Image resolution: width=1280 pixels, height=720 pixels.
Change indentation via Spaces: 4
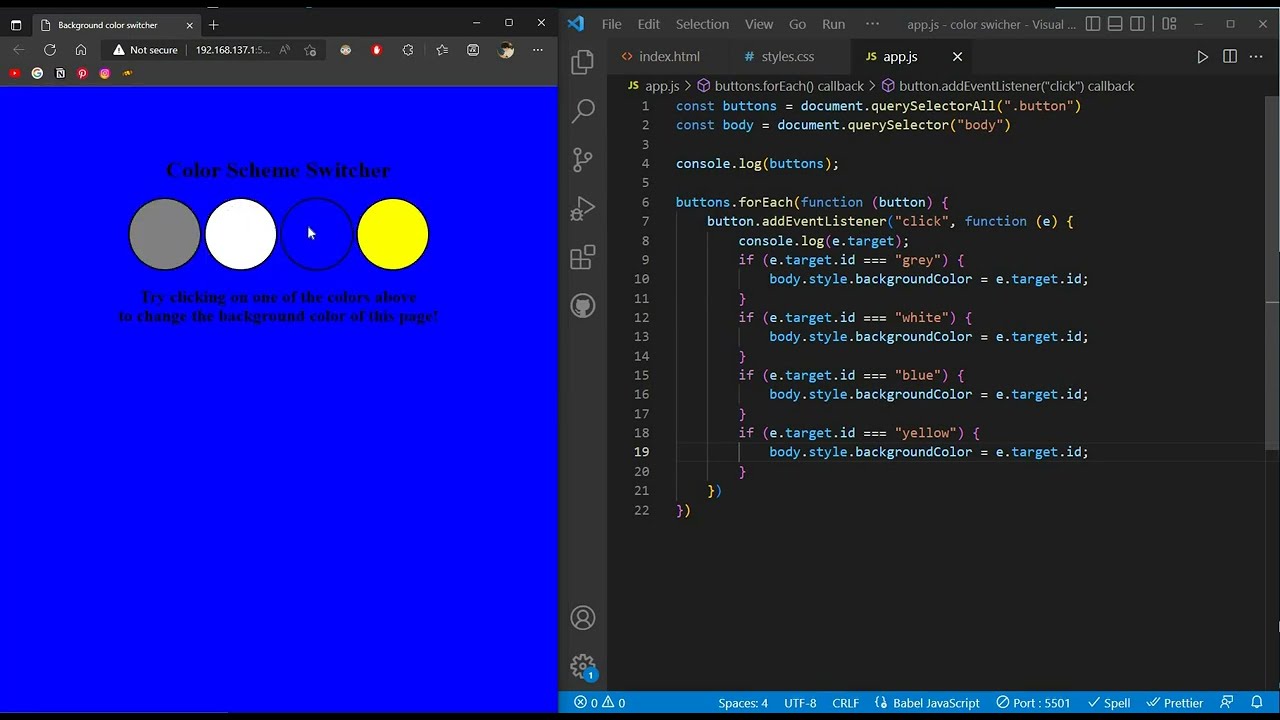coord(743,703)
